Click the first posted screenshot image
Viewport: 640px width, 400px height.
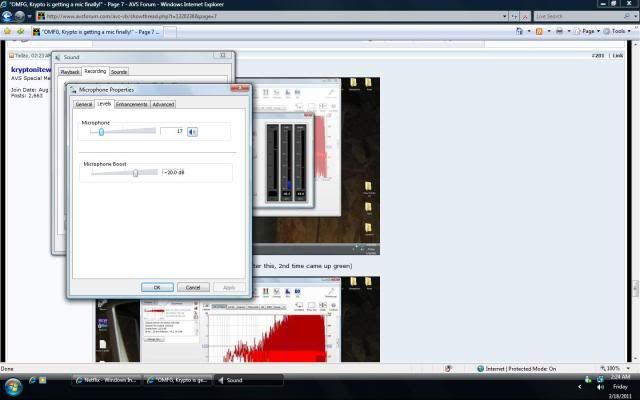[x=316, y=166]
